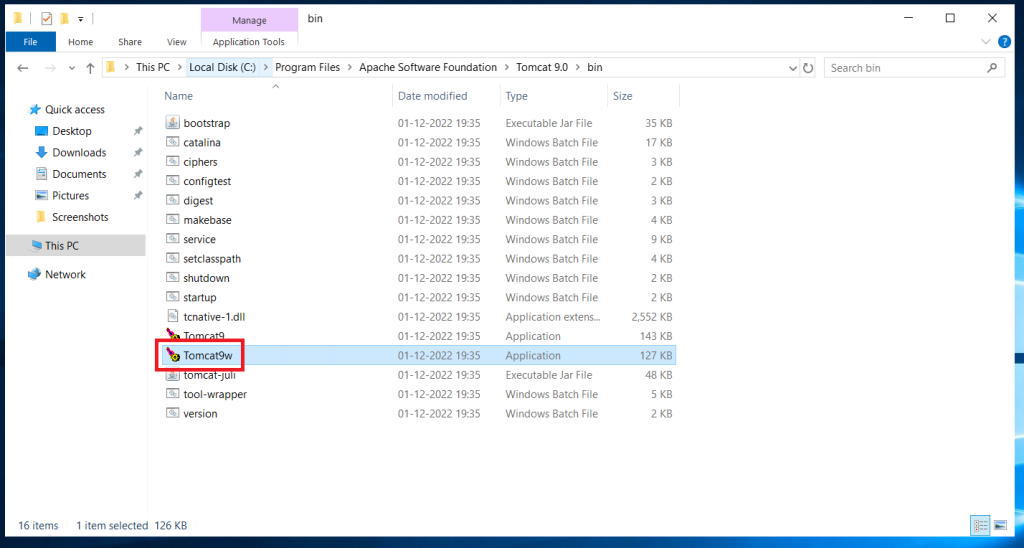Image resolution: width=1024 pixels, height=548 pixels.
Task: Click the makebase batch file icon
Action: 172,219
